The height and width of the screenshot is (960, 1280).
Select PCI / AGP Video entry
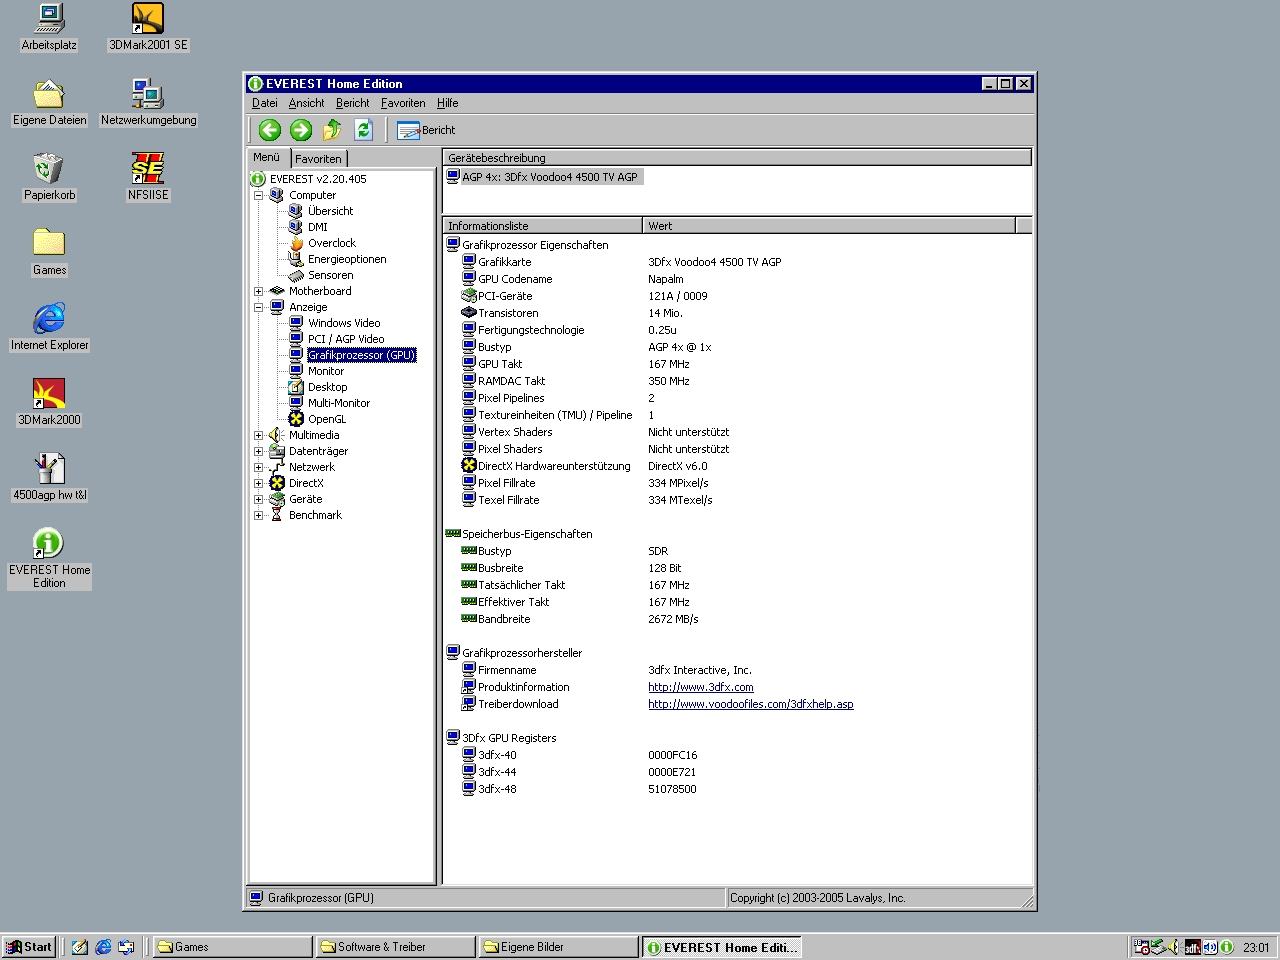[x=346, y=339]
